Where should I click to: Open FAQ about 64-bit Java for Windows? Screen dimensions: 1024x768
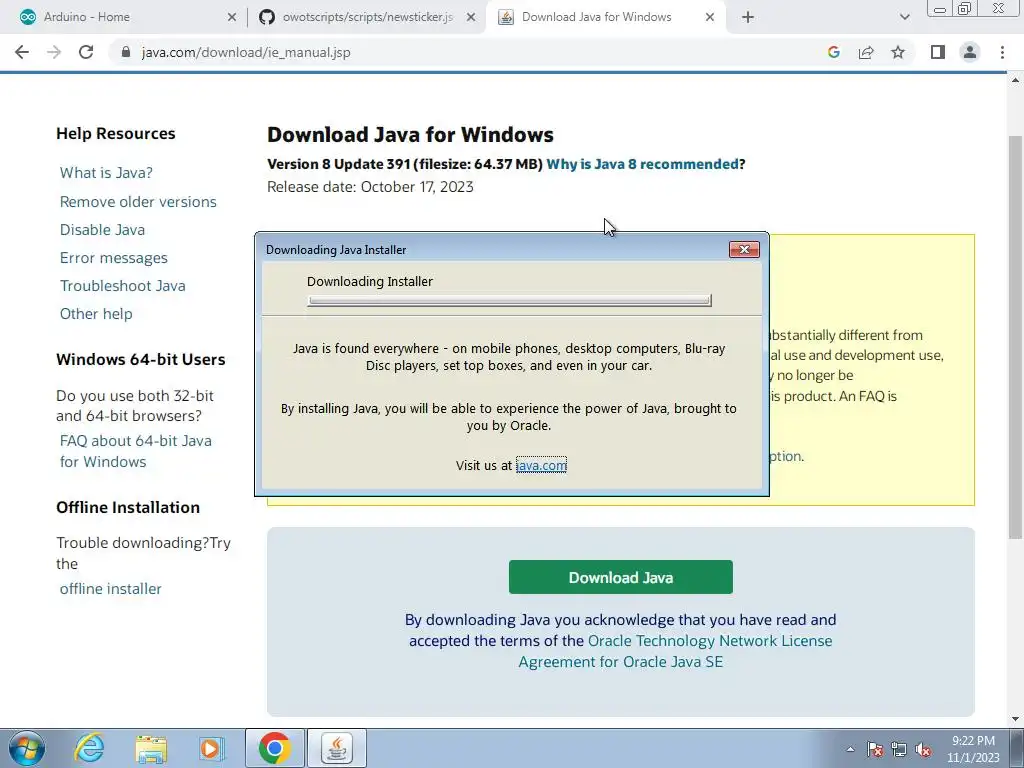click(136, 451)
